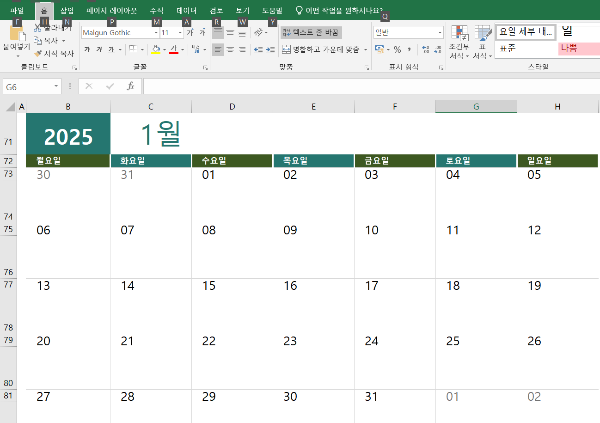Open the Malgun Gothic font name dropdown
This screenshot has height=423, width=600.
pyautogui.click(x=156, y=33)
